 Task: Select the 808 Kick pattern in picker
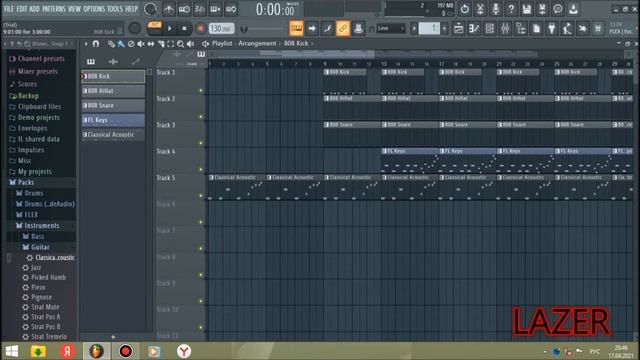point(113,76)
